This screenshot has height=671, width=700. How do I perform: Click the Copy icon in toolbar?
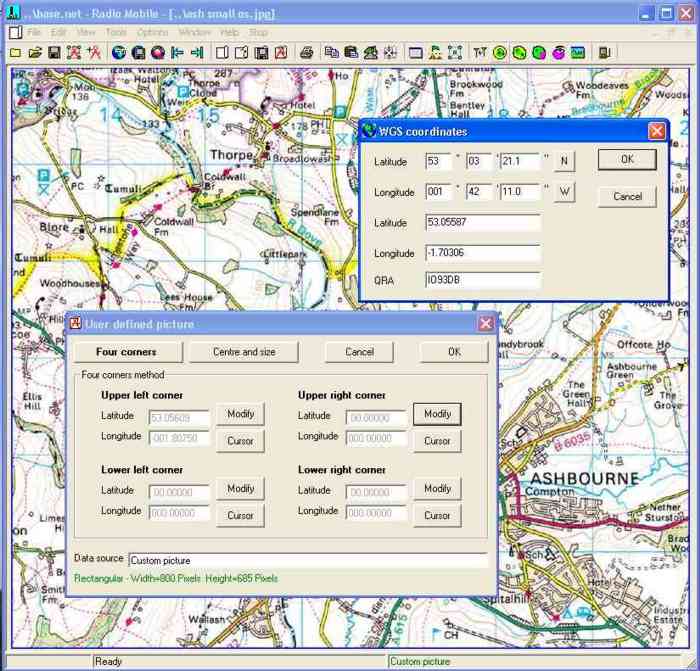331,53
